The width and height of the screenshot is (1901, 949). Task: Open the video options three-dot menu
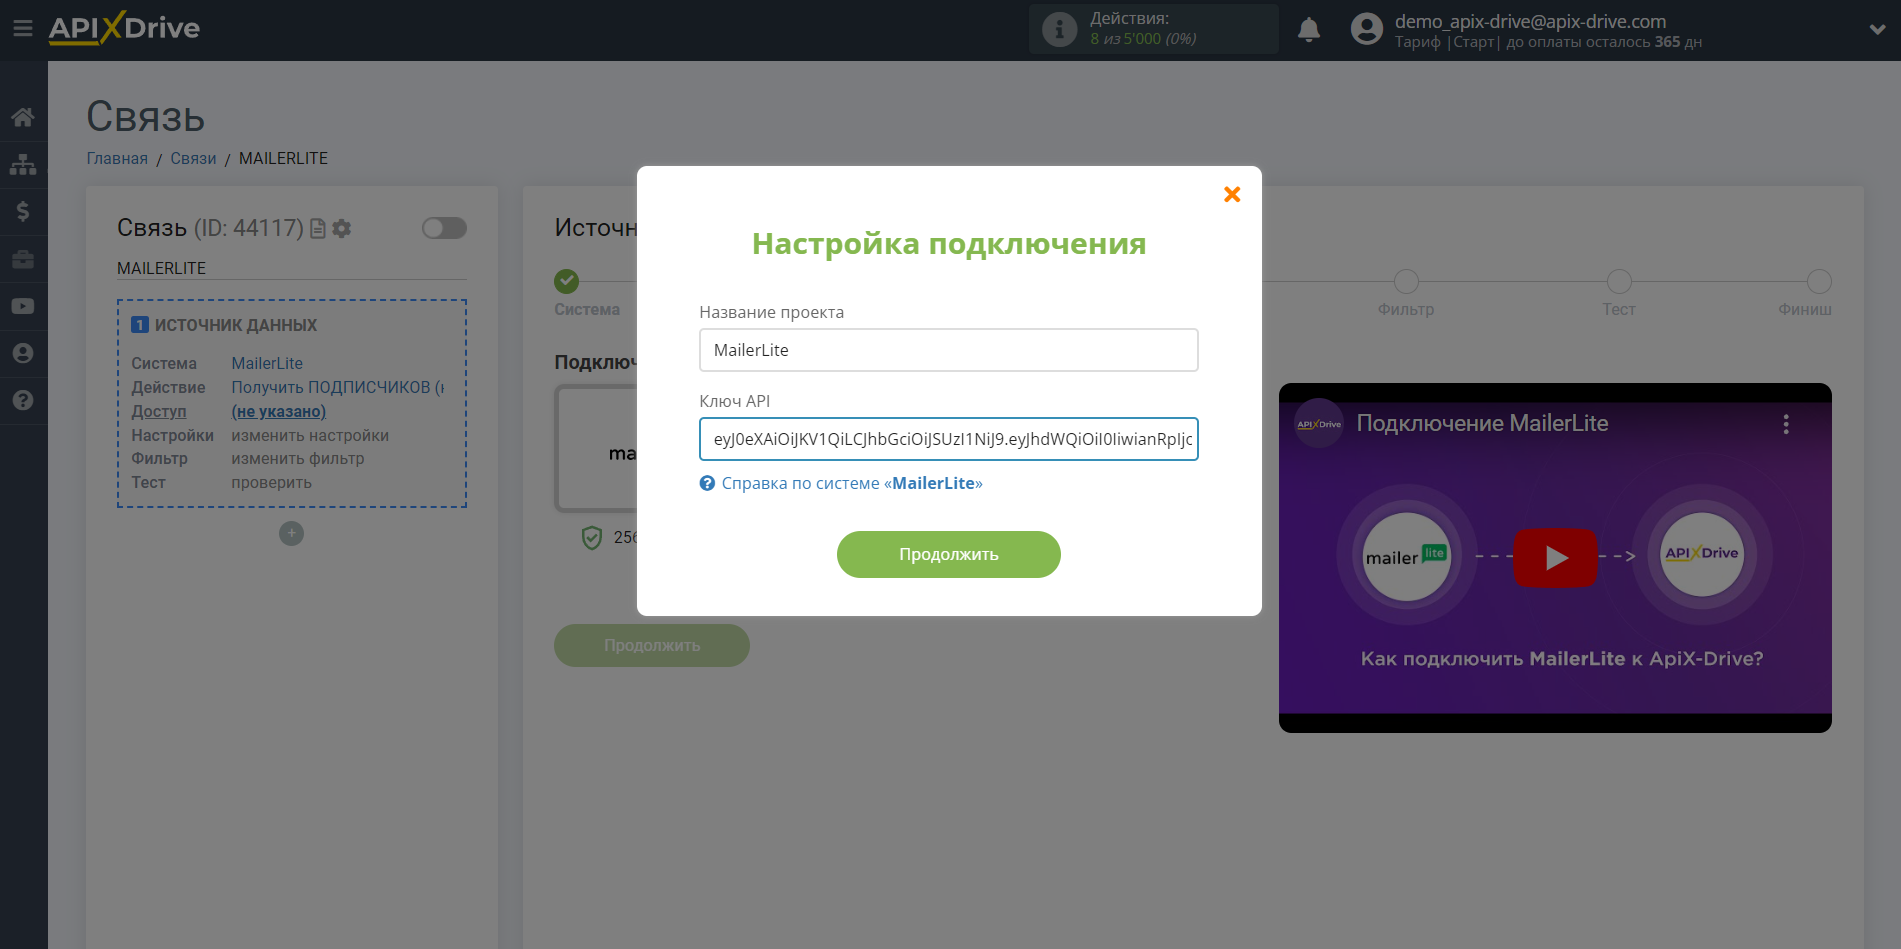point(1786,424)
